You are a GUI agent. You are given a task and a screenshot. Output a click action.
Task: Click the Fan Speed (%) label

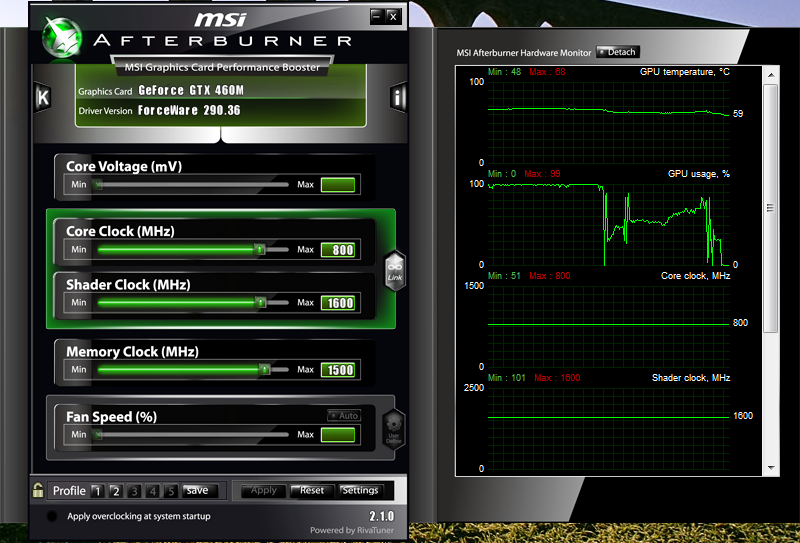click(111, 417)
